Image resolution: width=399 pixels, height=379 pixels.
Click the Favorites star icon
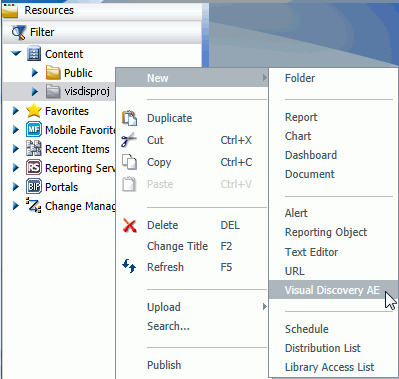click(34, 111)
